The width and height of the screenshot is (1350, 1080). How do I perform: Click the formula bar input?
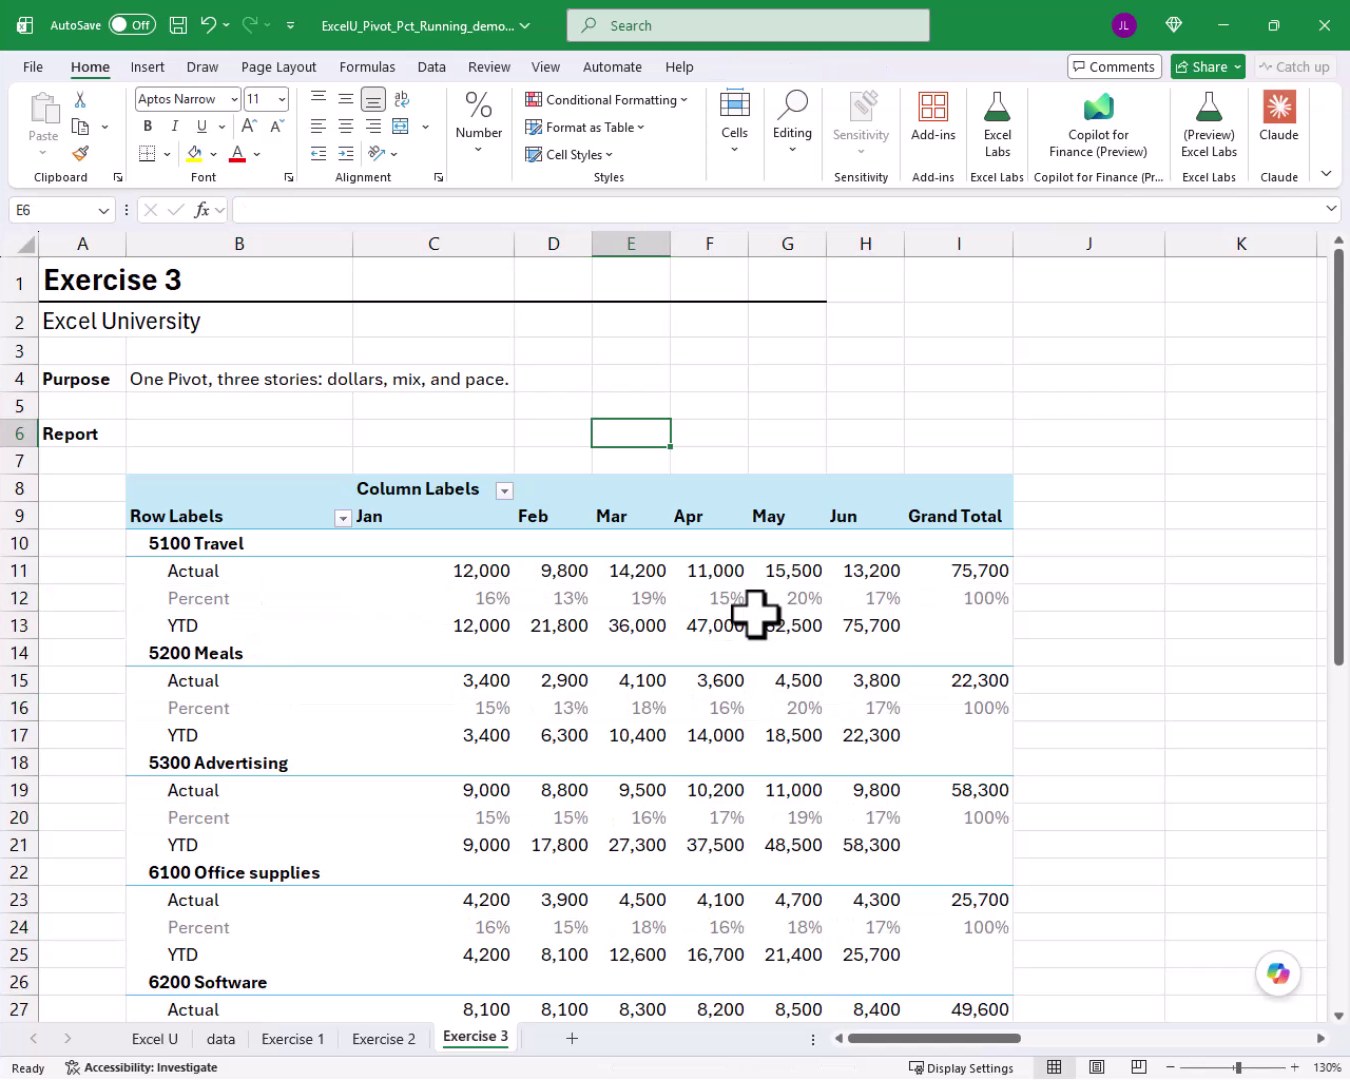(x=778, y=210)
